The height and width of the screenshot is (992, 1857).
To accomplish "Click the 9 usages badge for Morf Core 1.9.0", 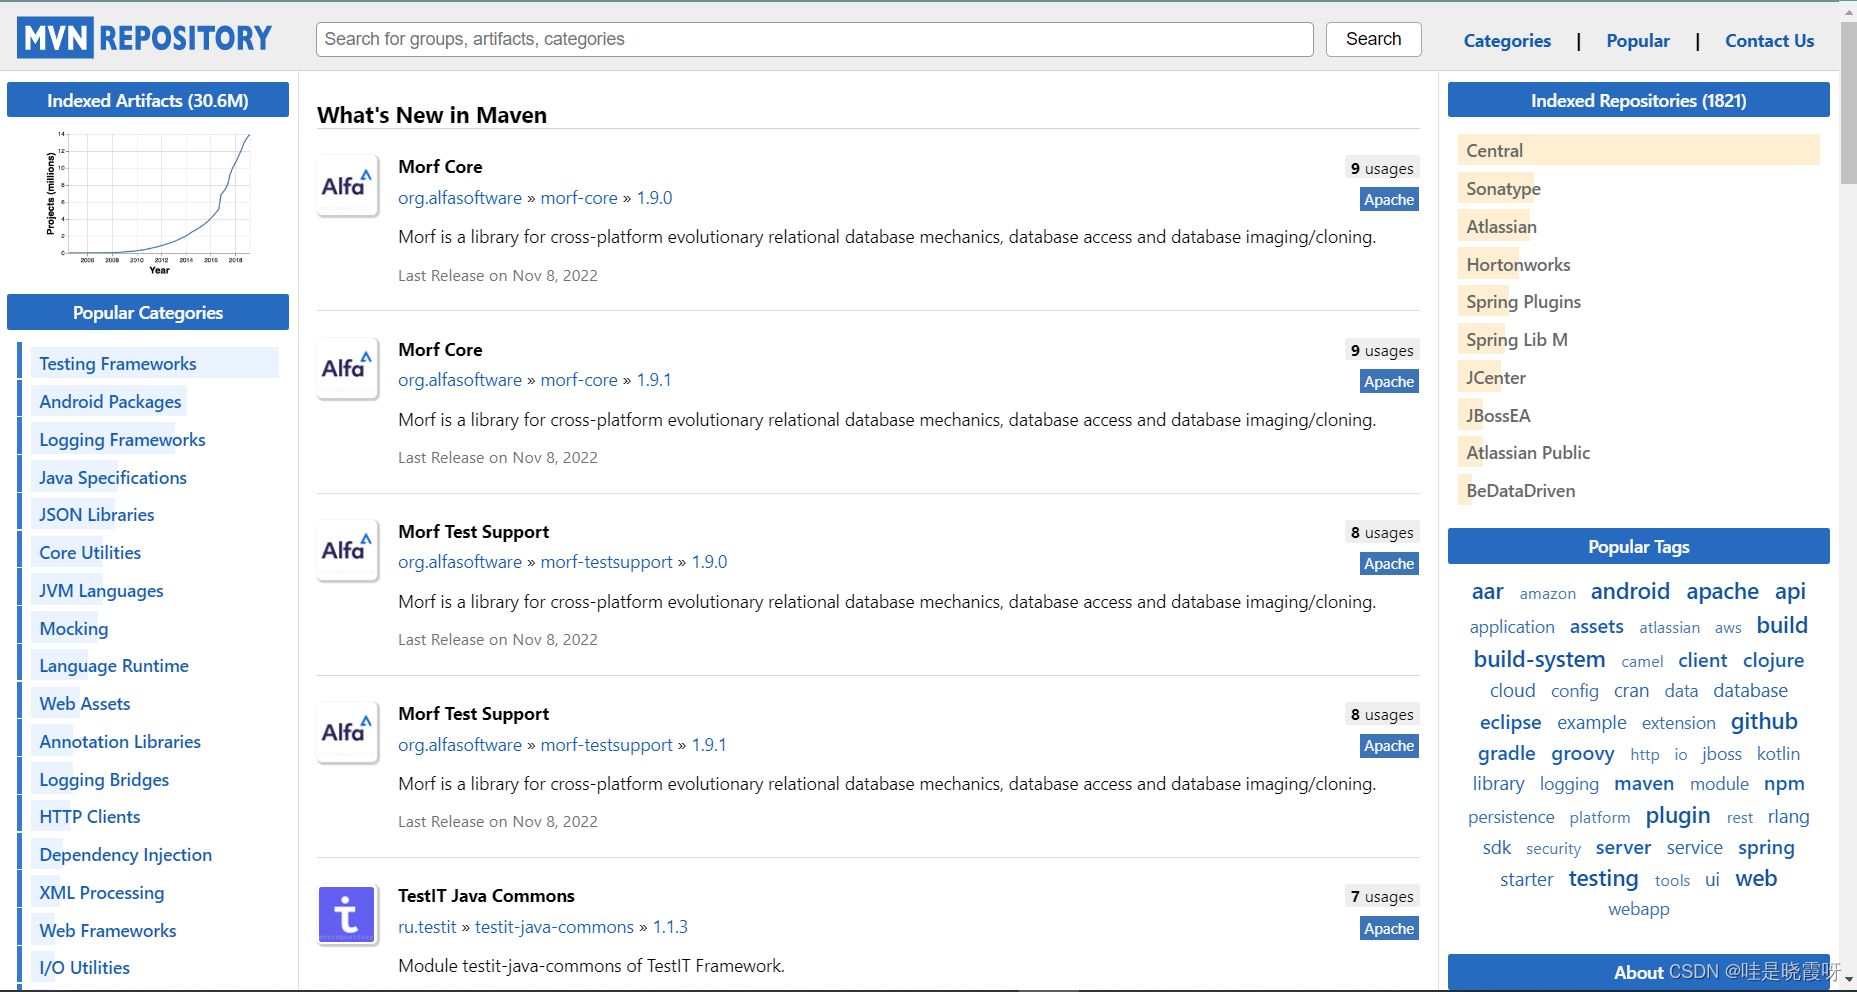I will (1382, 169).
